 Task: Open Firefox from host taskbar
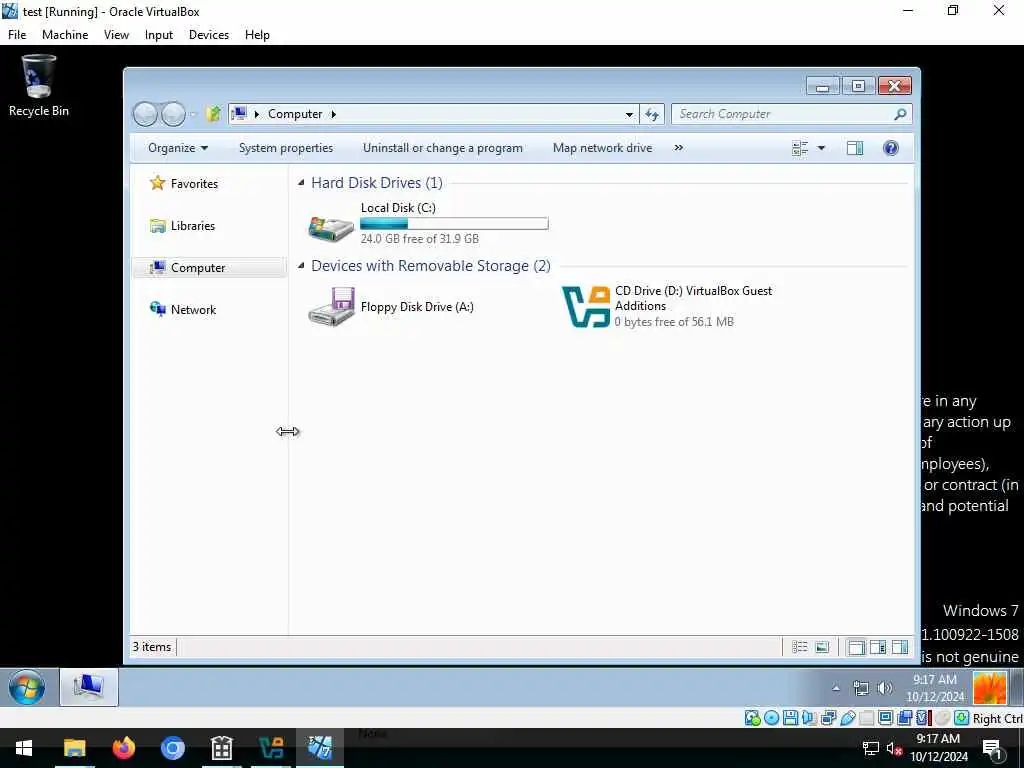coord(123,748)
